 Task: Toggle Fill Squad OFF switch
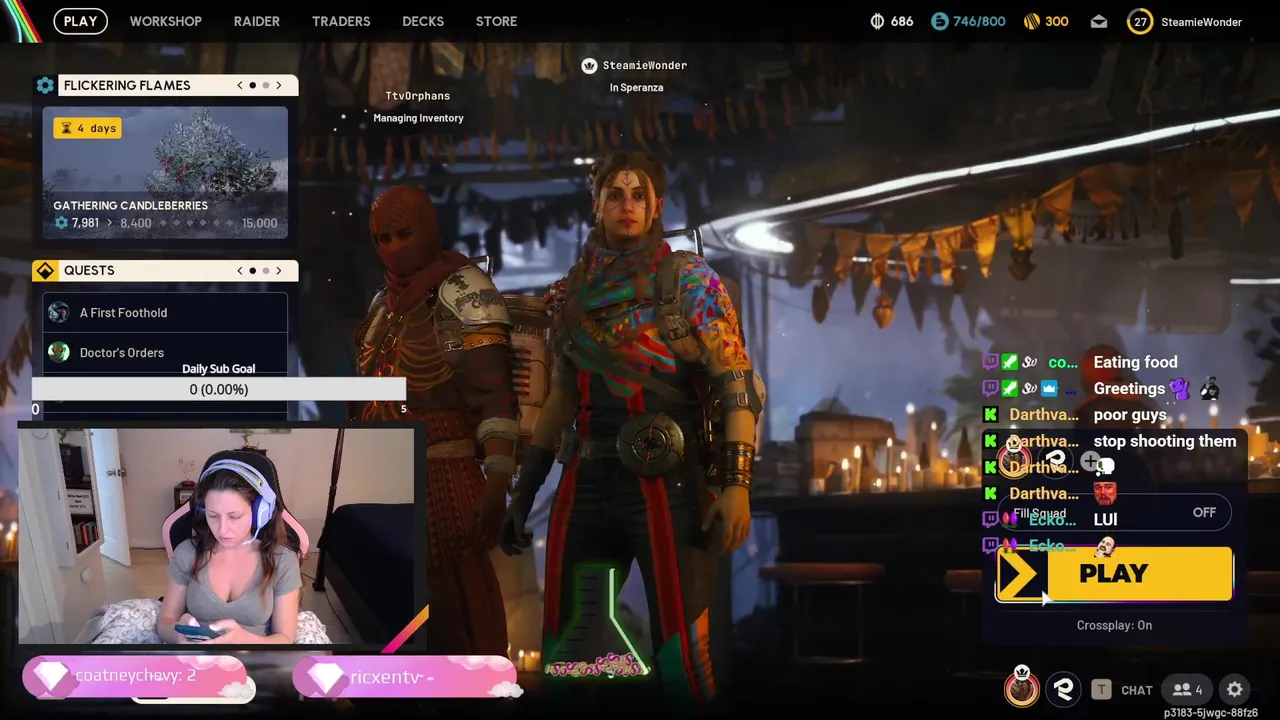(x=1204, y=512)
